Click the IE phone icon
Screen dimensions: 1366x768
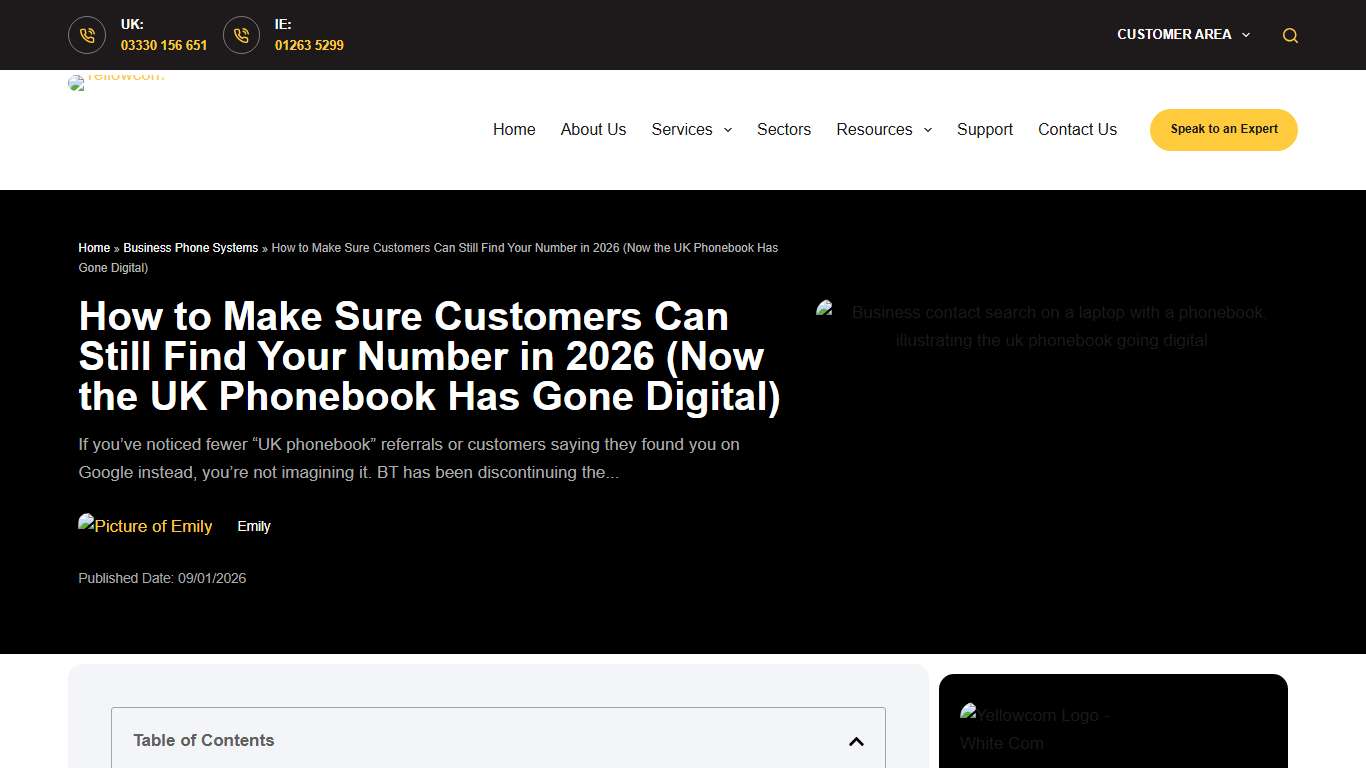point(241,35)
